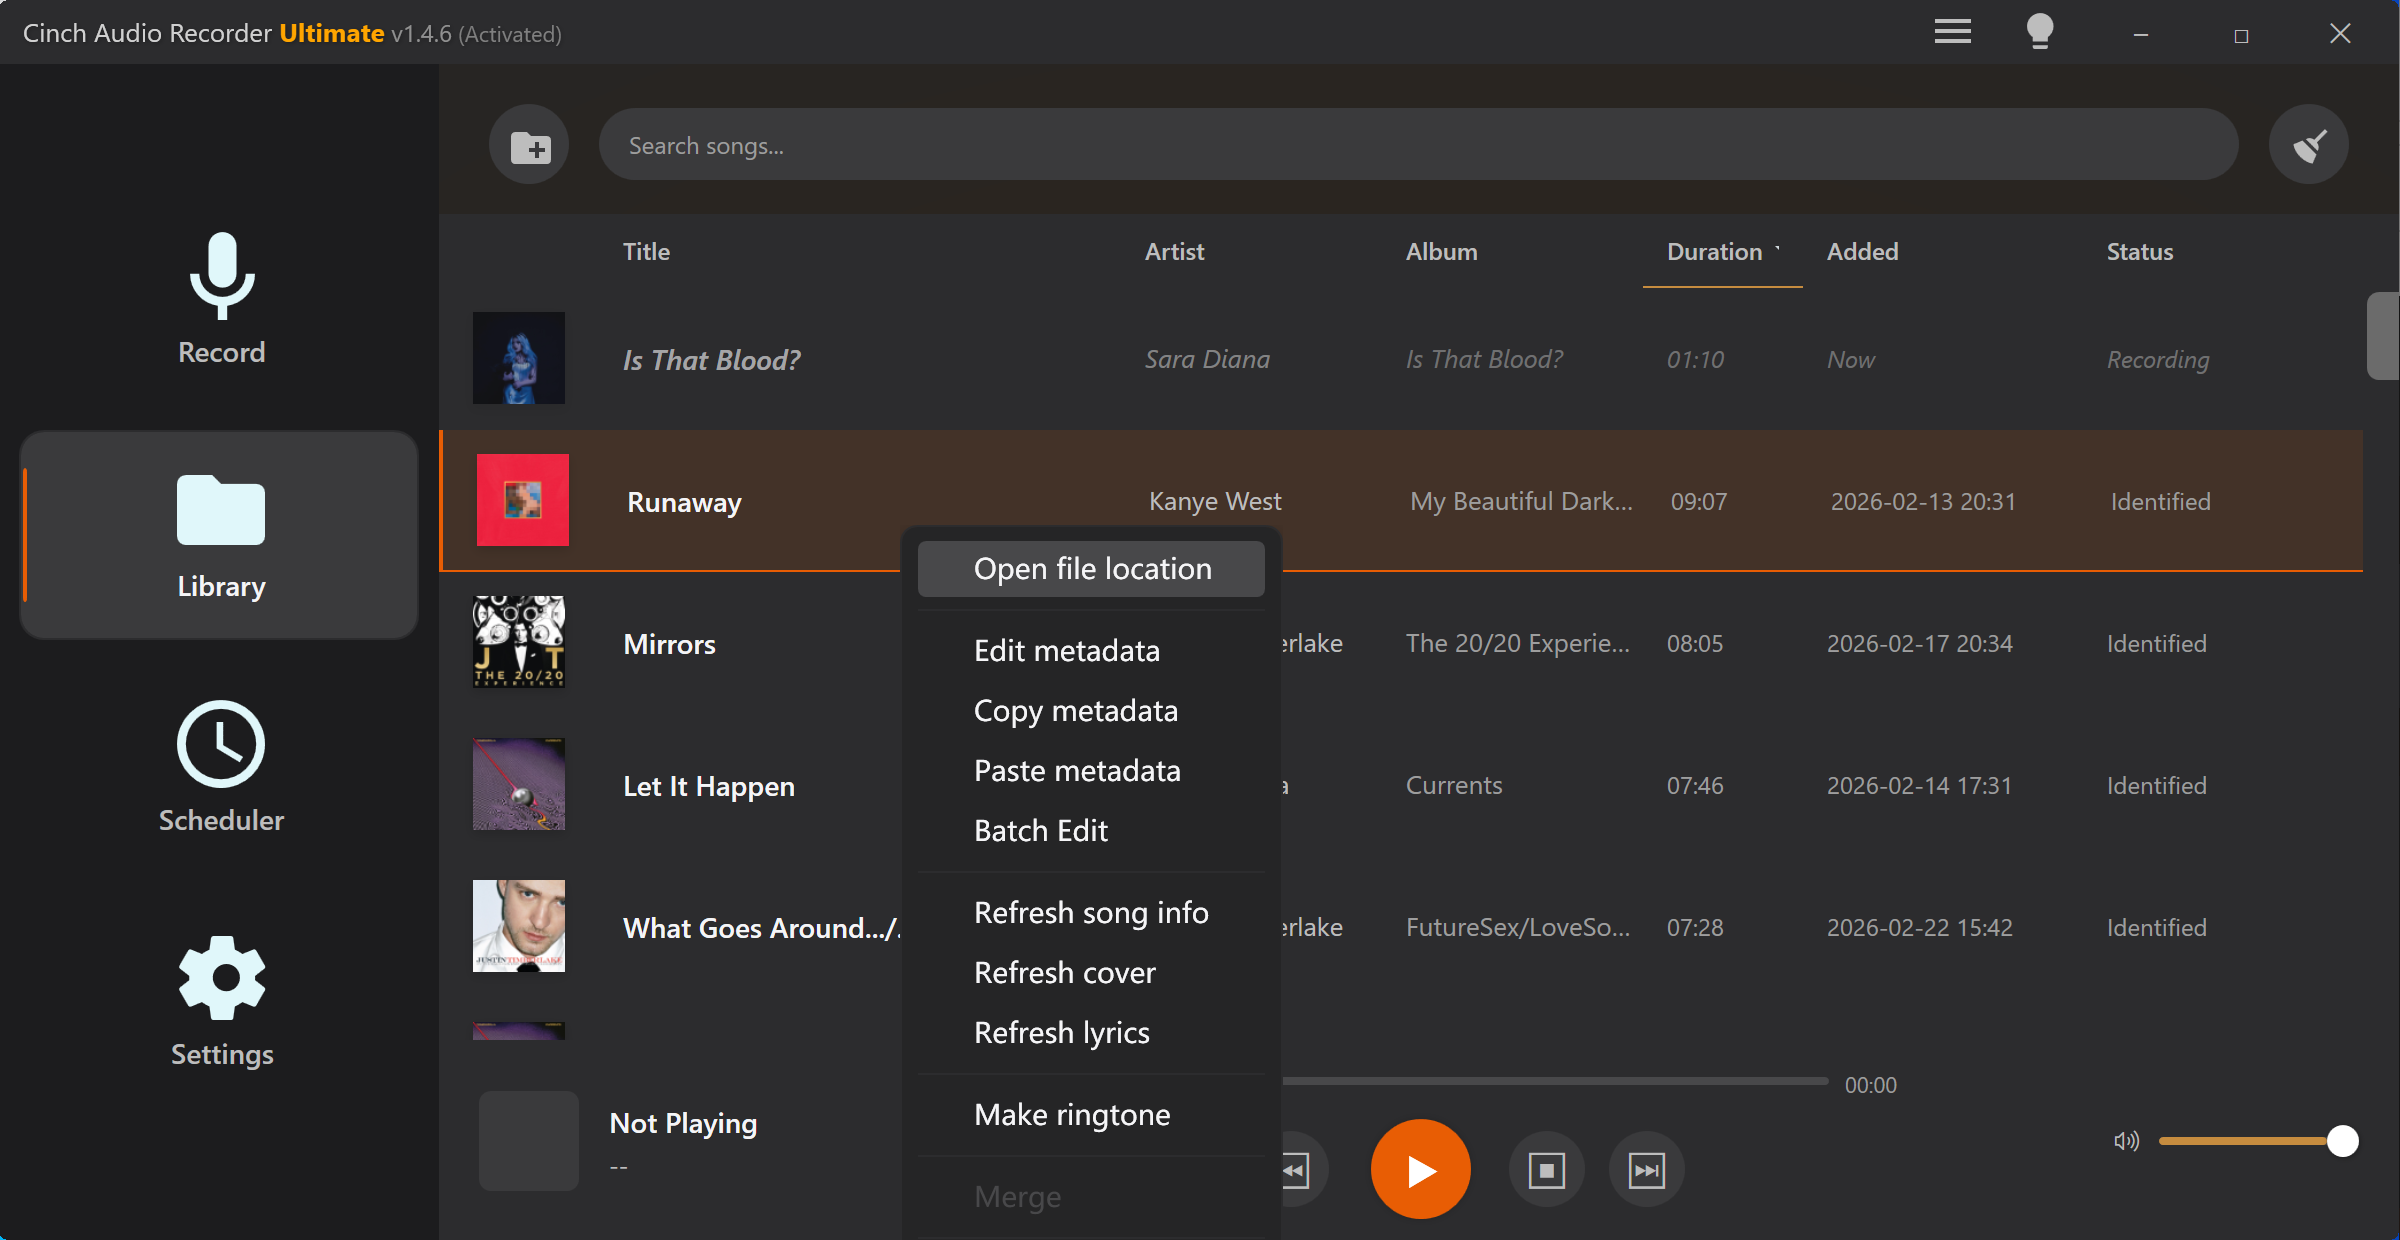Focus the Search songs field
Screen dimensions: 2400x1240
click(x=1418, y=145)
